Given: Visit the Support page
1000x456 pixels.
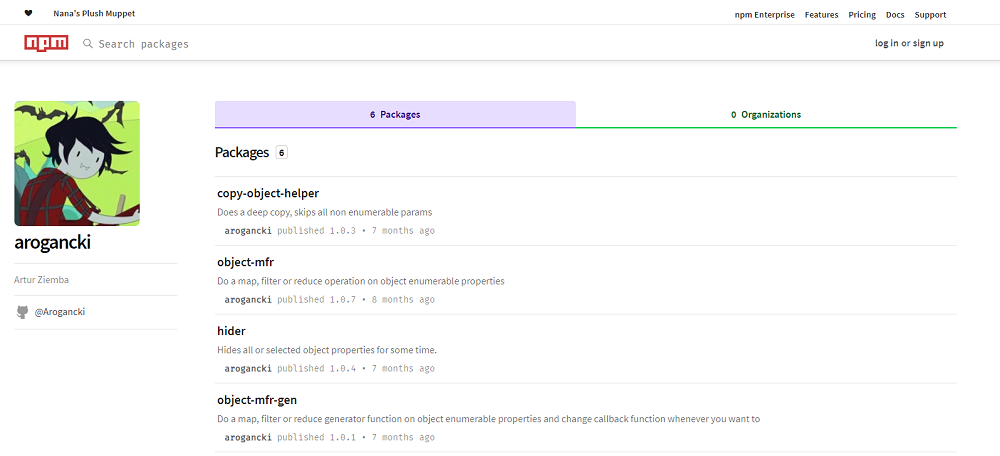Looking at the screenshot, I should pos(930,15).
